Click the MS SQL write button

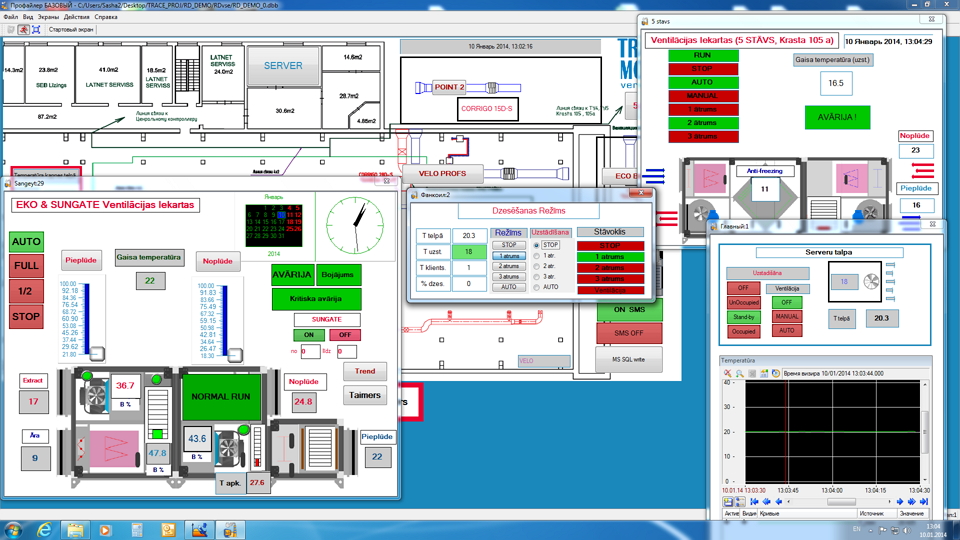[x=629, y=359]
